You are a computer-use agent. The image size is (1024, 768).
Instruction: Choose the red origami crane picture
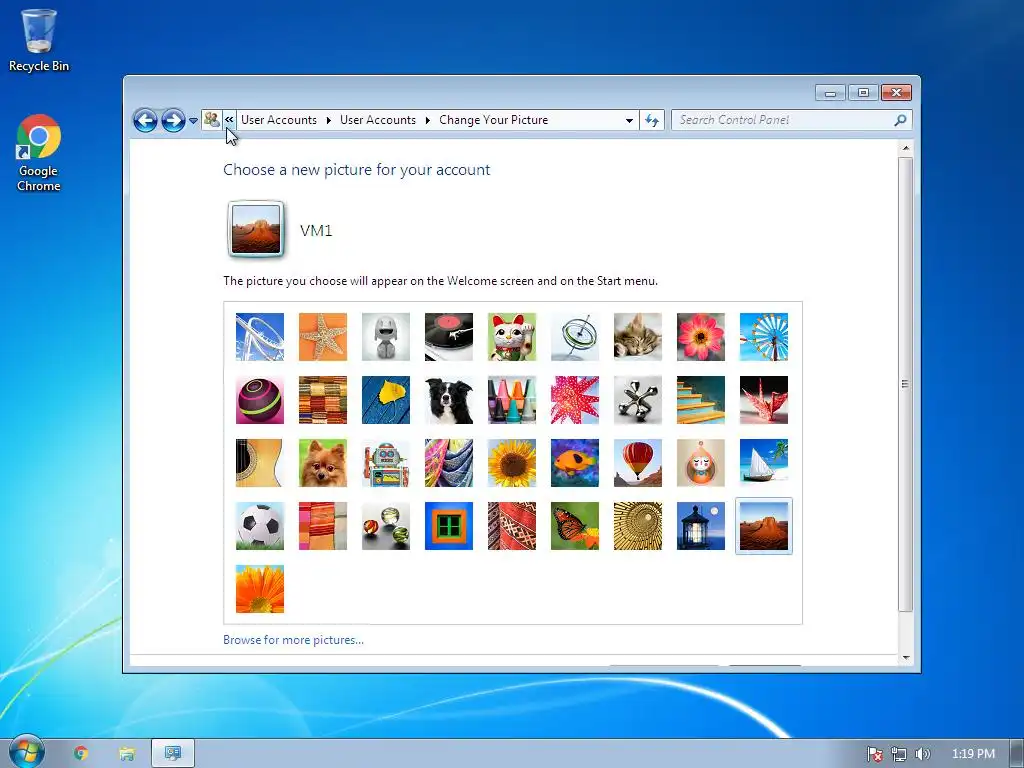point(764,400)
